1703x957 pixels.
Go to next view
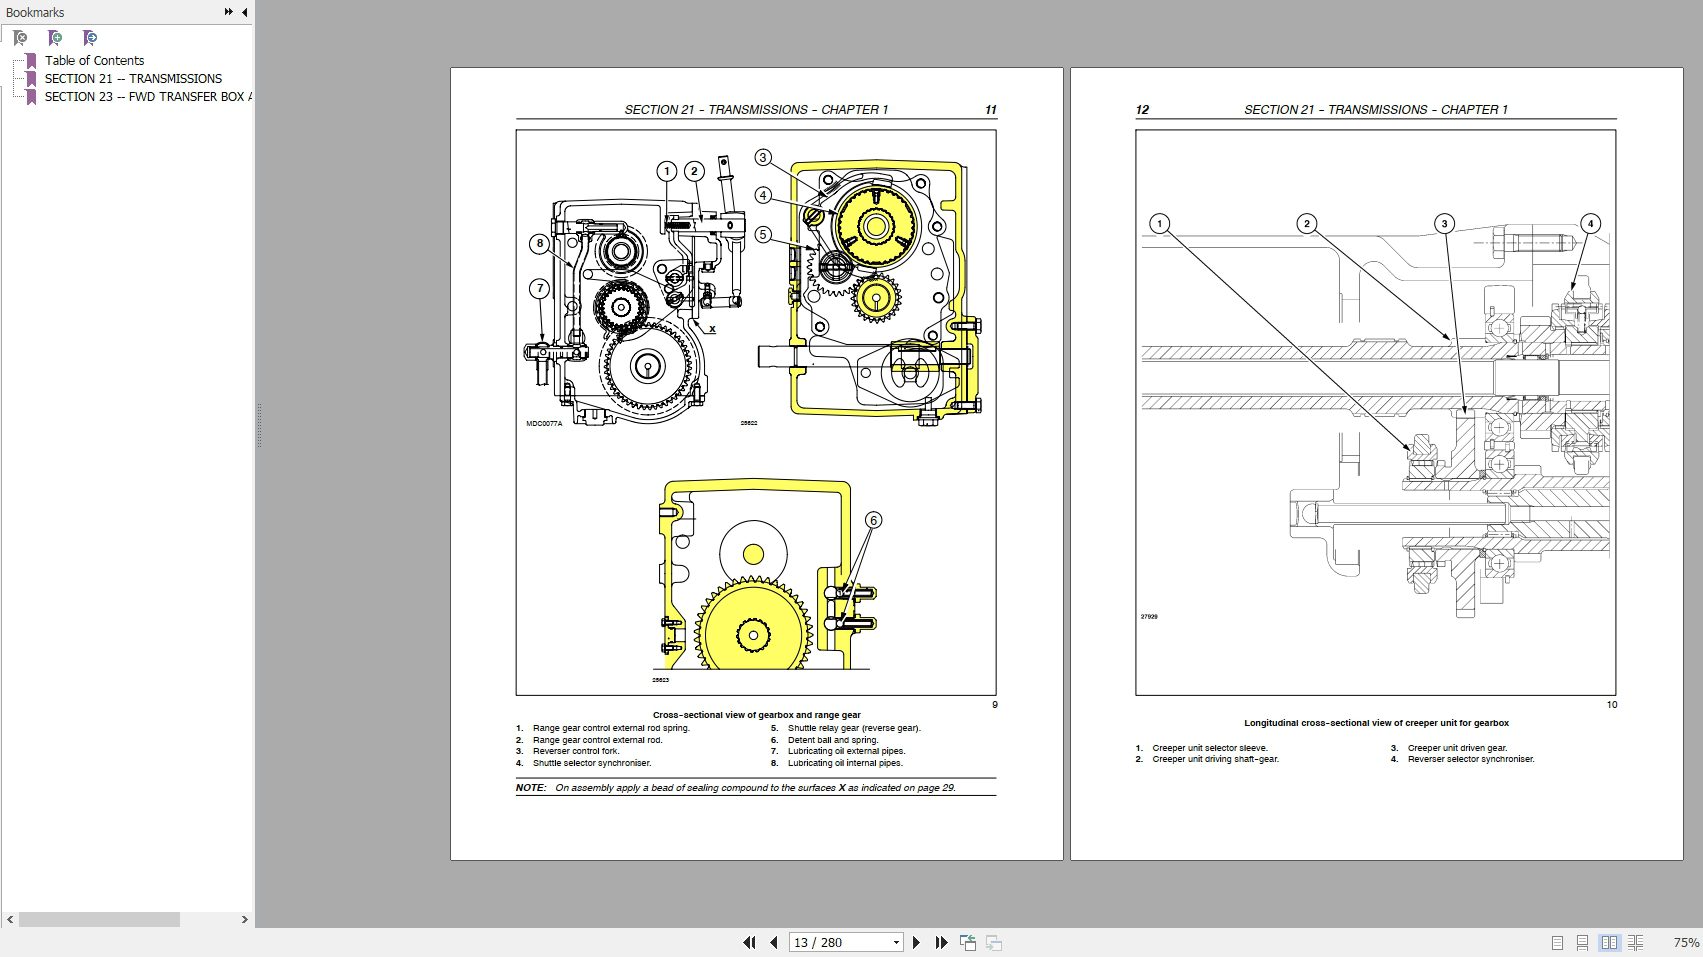993,942
